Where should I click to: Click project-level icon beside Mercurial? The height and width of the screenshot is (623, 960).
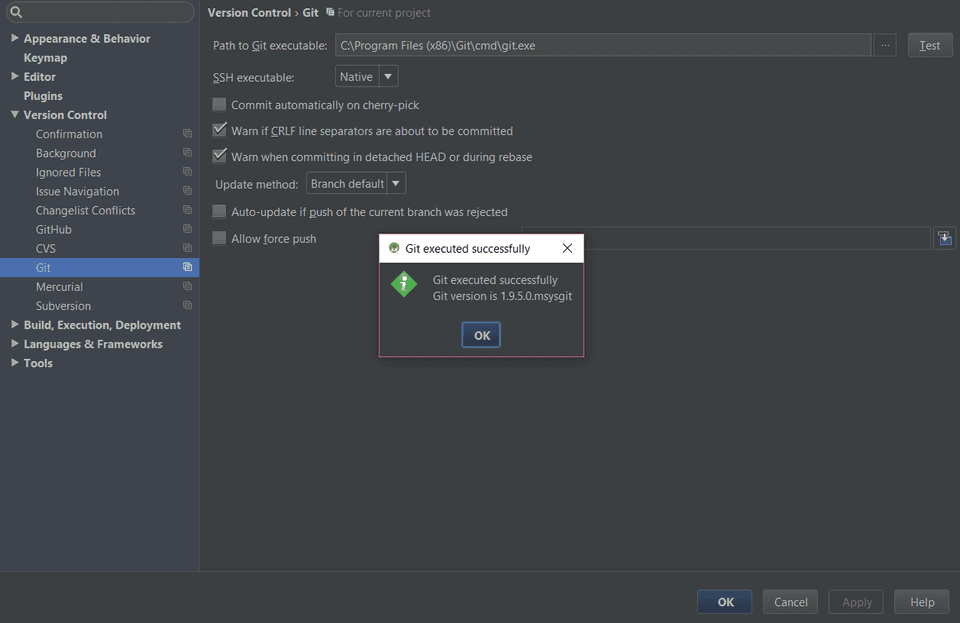click(187, 287)
